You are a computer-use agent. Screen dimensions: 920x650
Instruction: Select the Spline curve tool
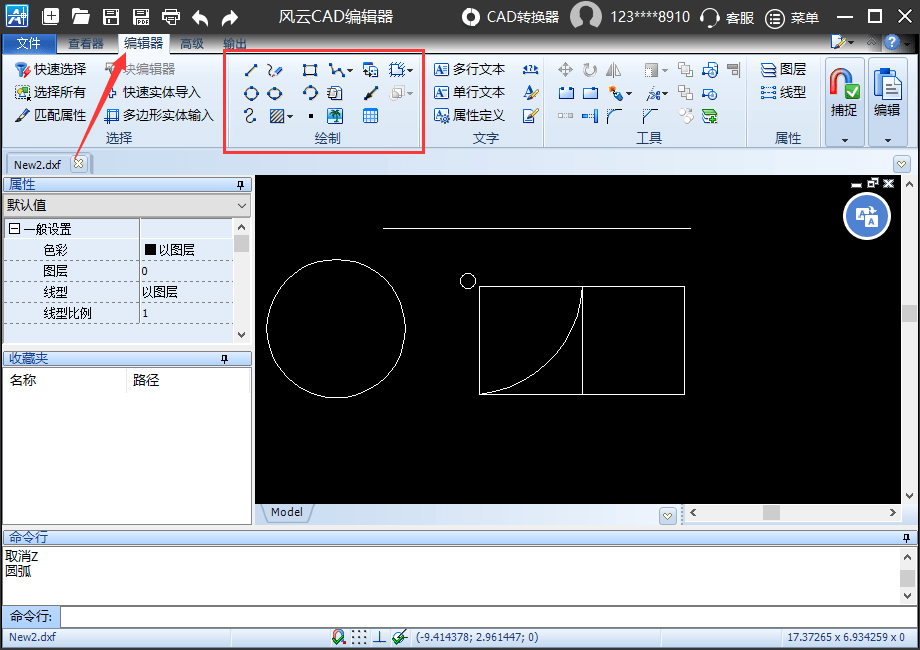(x=251, y=116)
